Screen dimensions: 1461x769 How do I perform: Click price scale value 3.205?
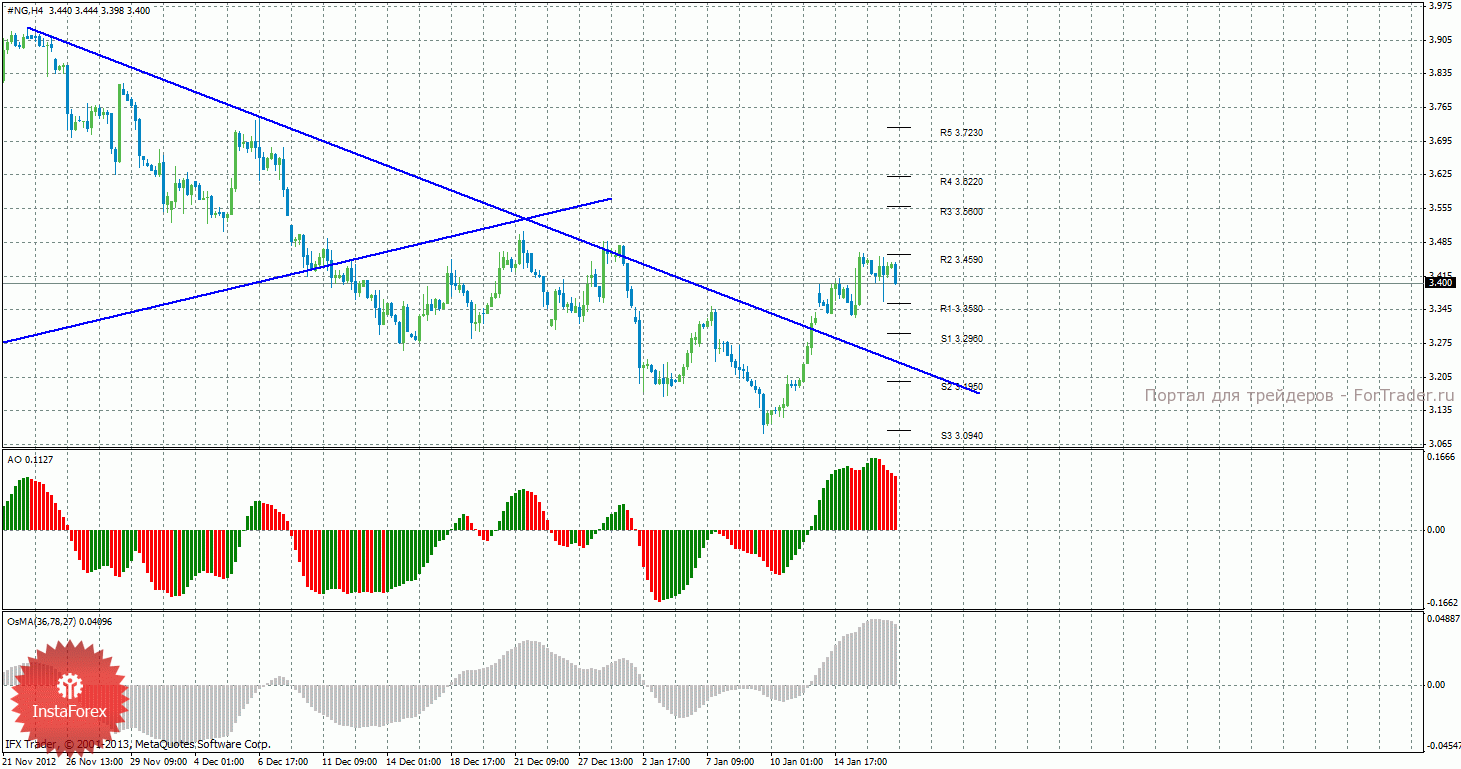coord(1440,377)
